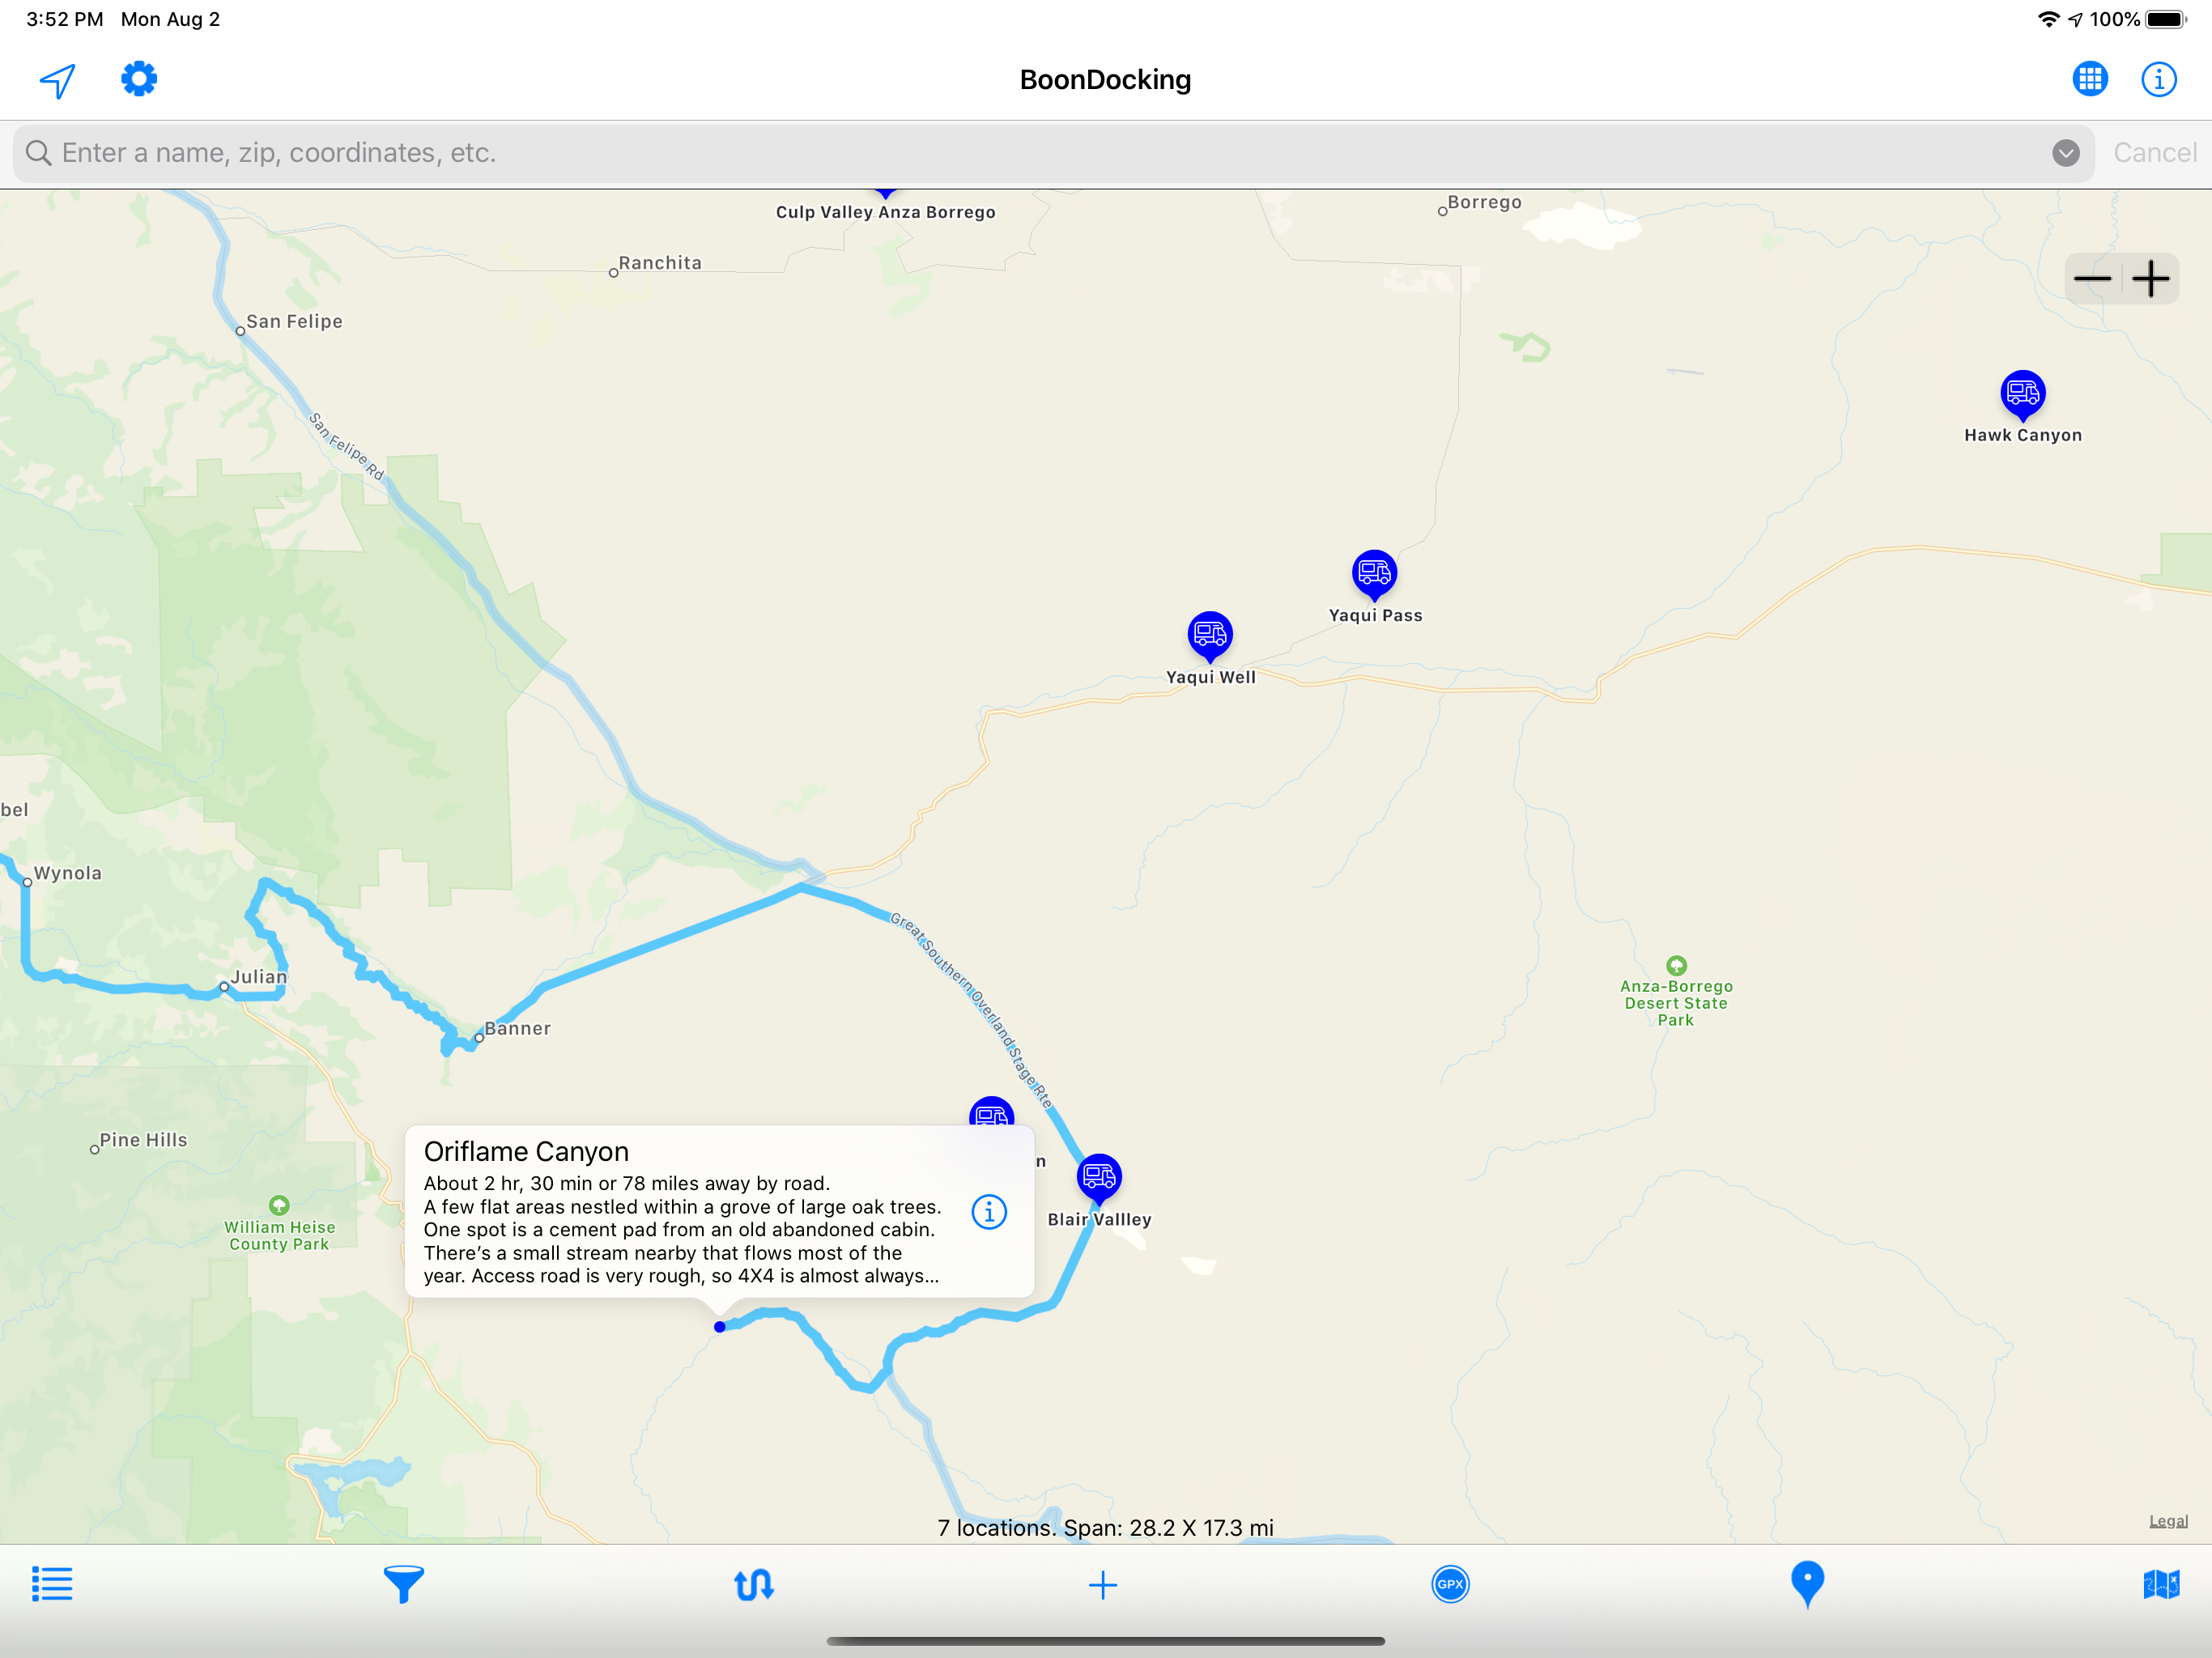
Task: Zoom out with the minus button
Action: 2092,279
